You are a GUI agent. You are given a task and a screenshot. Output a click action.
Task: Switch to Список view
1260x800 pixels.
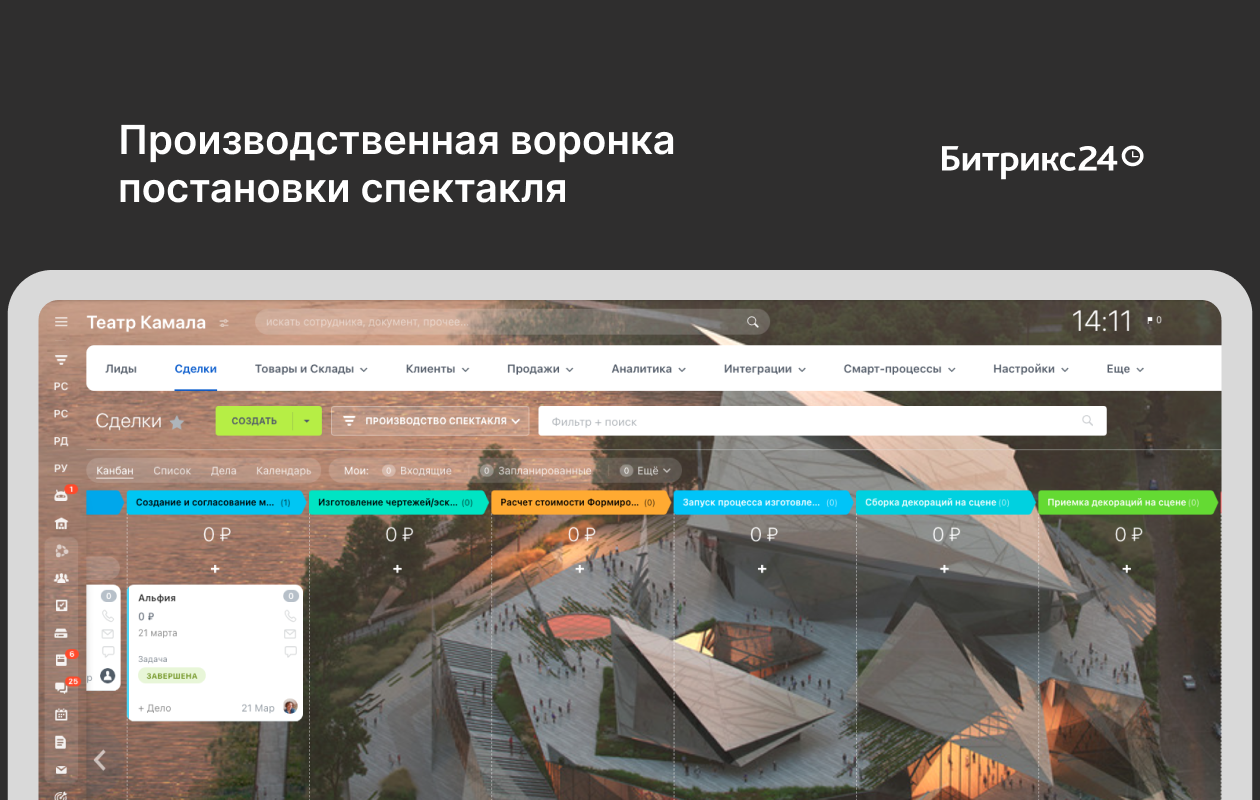172,470
